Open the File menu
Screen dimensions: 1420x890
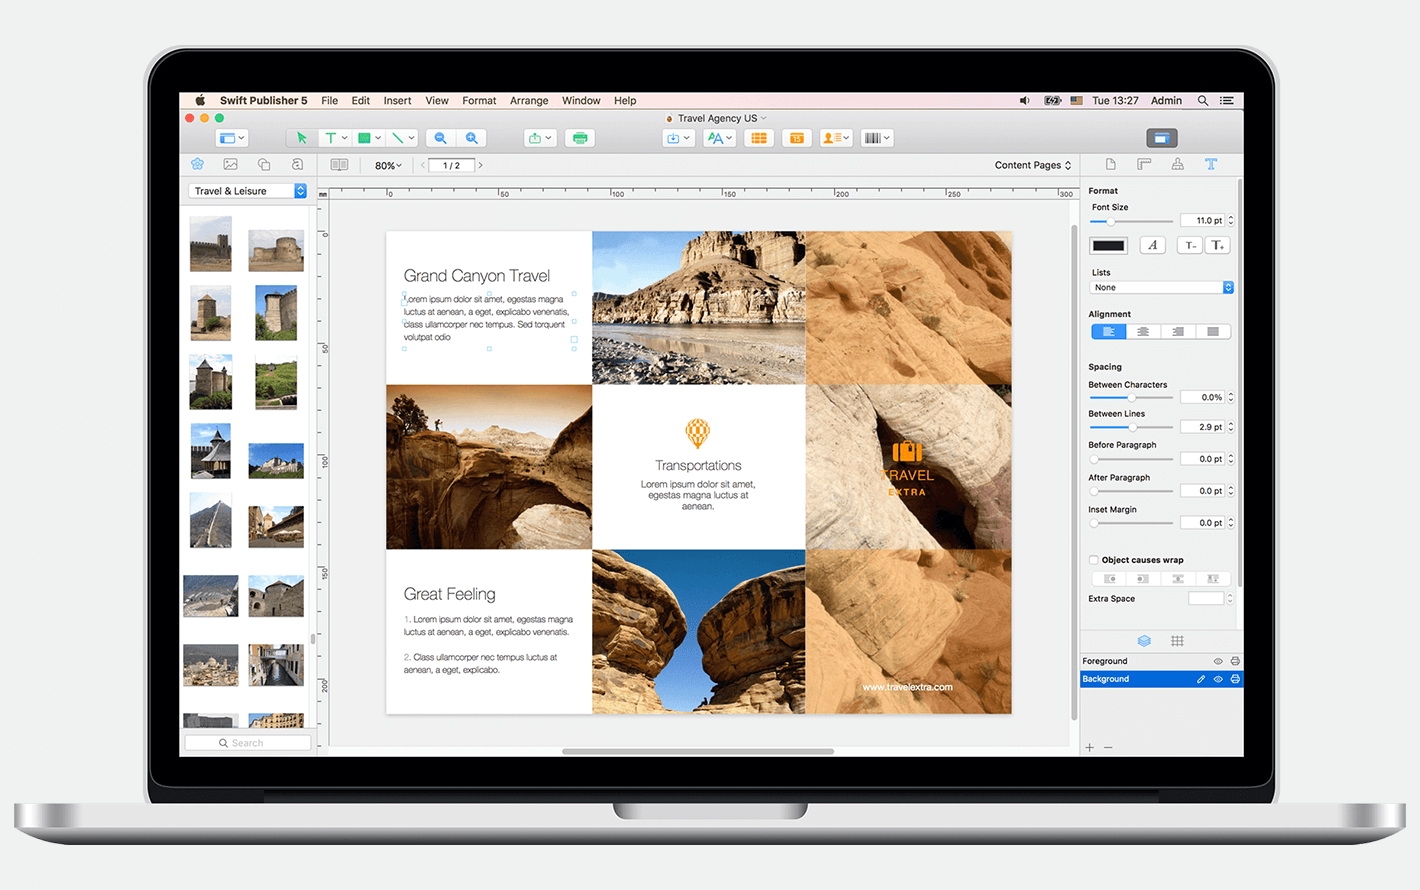pyautogui.click(x=329, y=101)
